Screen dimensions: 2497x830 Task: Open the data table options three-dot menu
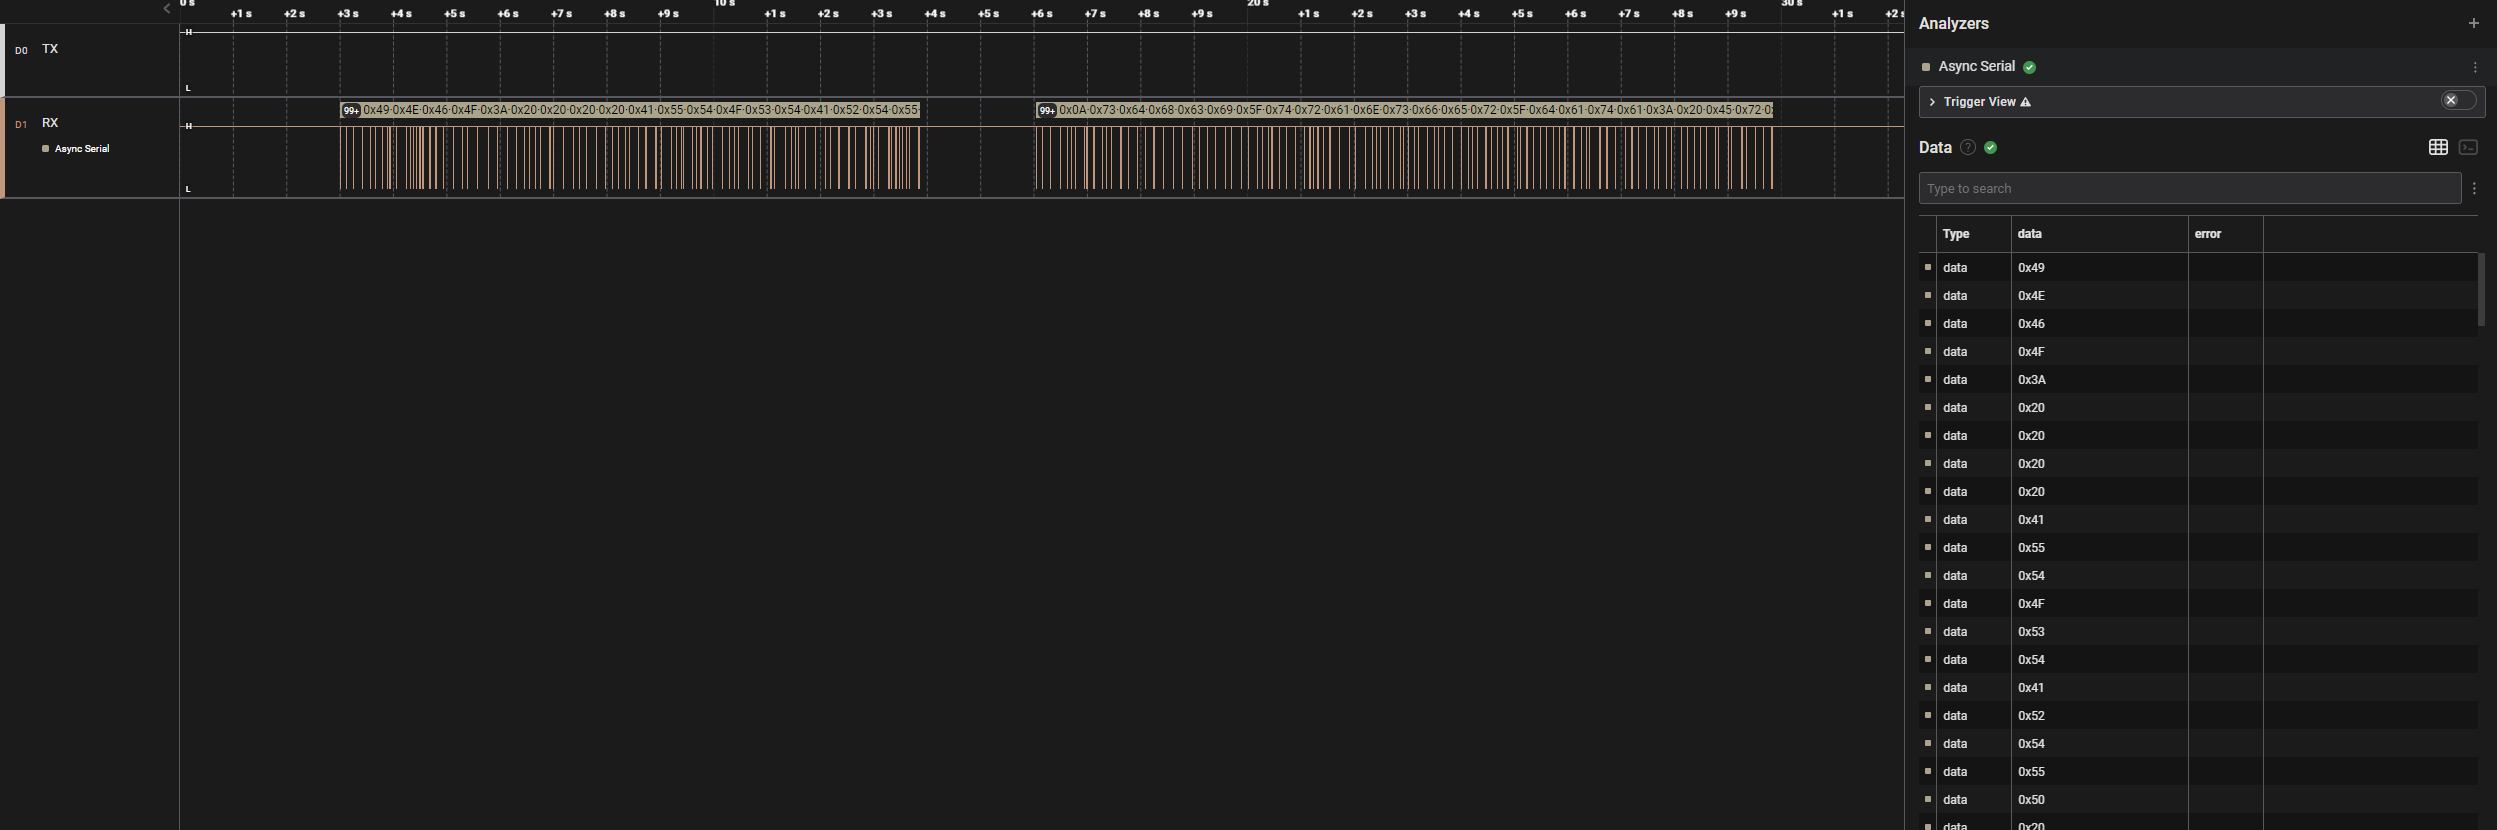[2474, 188]
